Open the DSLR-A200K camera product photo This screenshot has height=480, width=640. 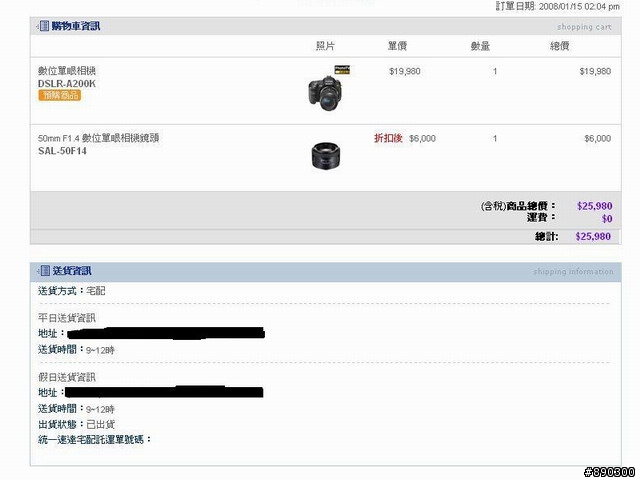click(x=325, y=93)
